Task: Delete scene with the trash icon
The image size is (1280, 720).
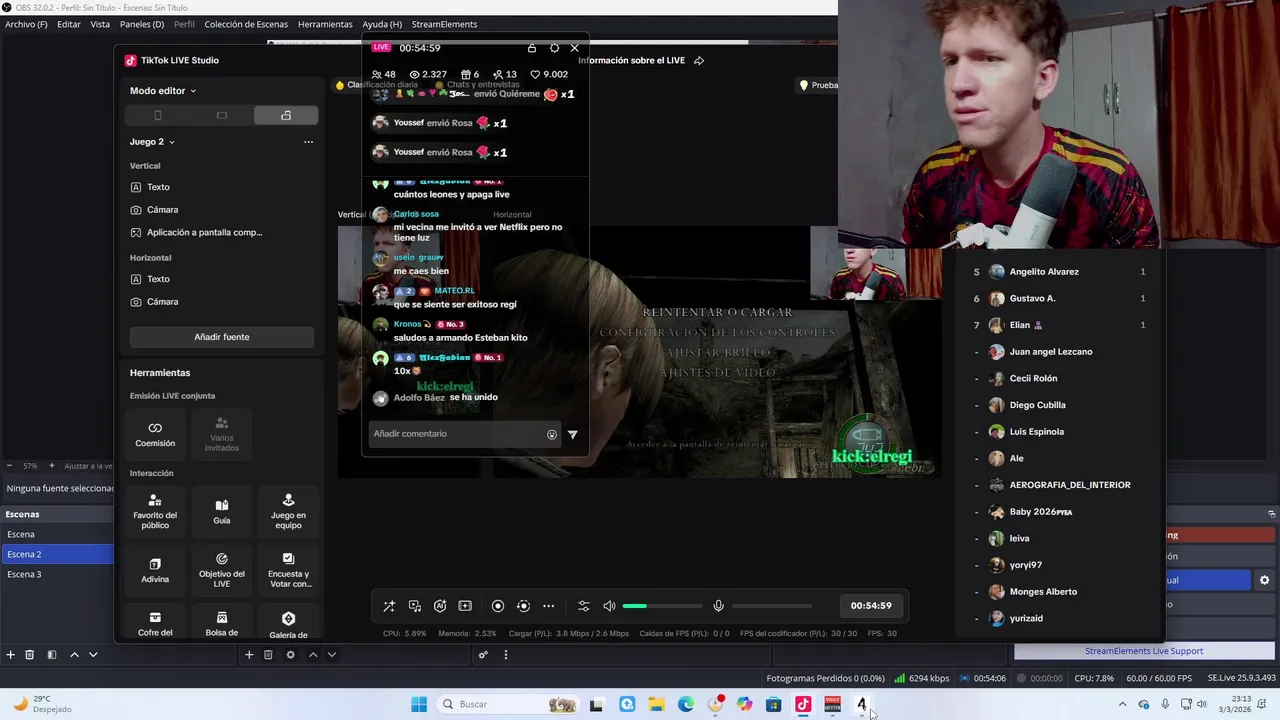Action: pyautogui.click(x=30, y=655)
